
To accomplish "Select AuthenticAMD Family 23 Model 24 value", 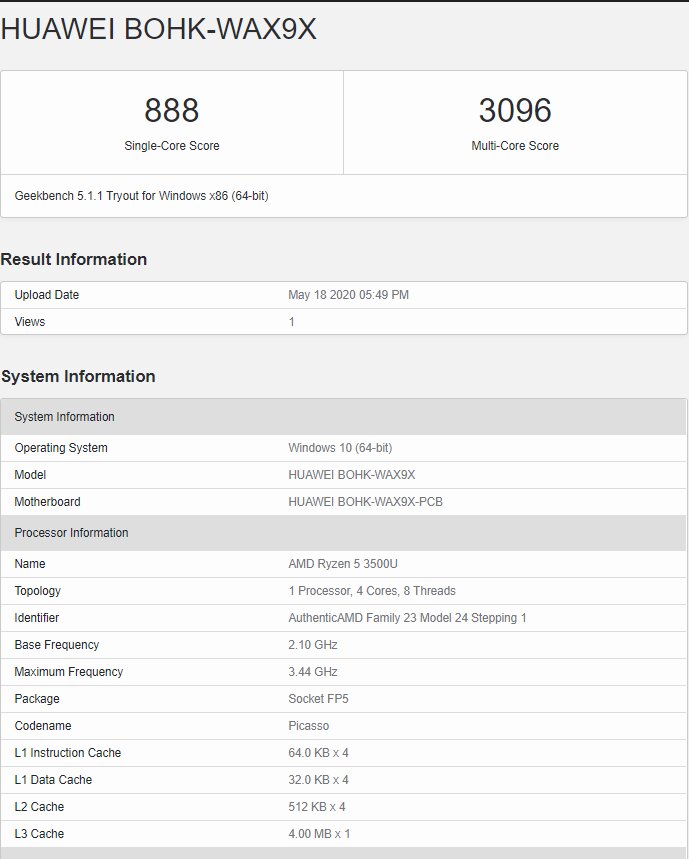I will (407, 618).
